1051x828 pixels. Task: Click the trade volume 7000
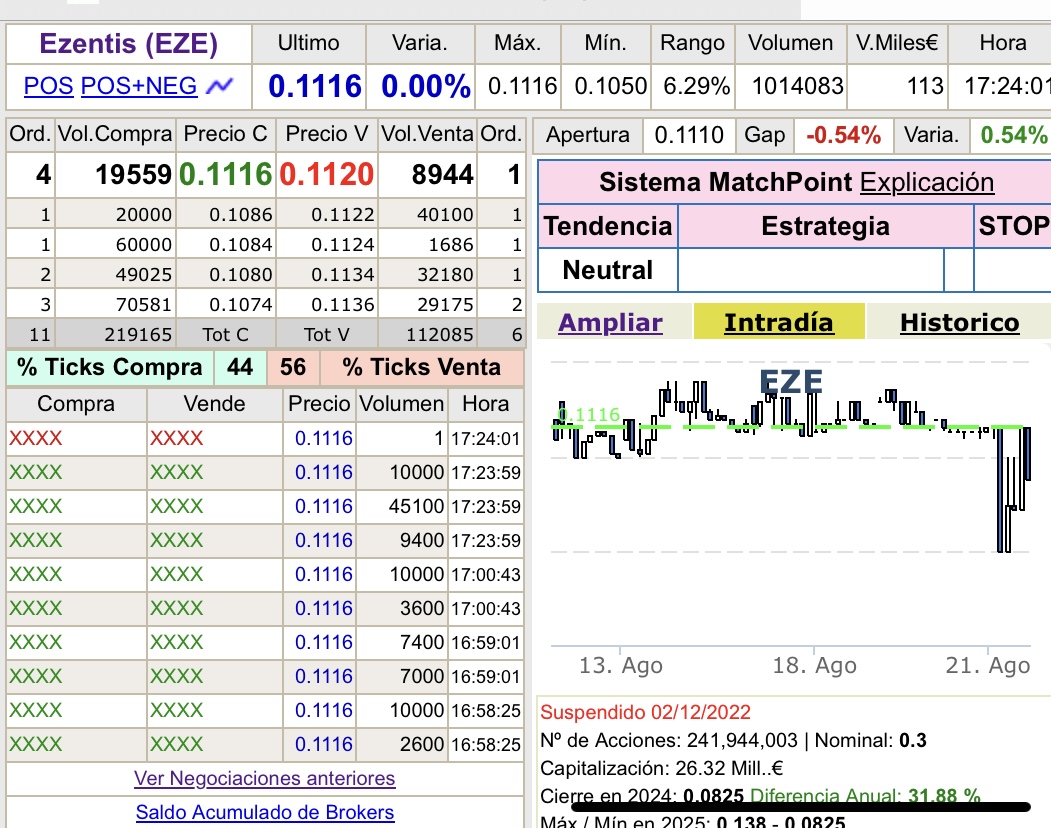click(x=422, y=676)
